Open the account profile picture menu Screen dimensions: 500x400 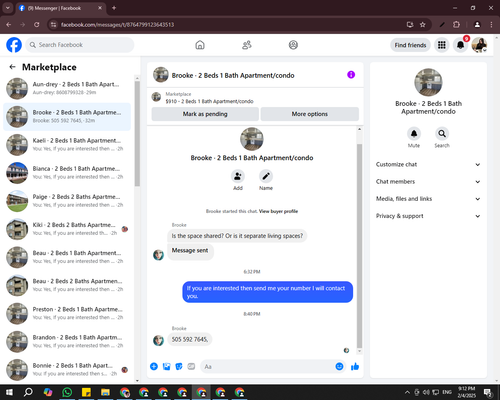tap(479, 45)
